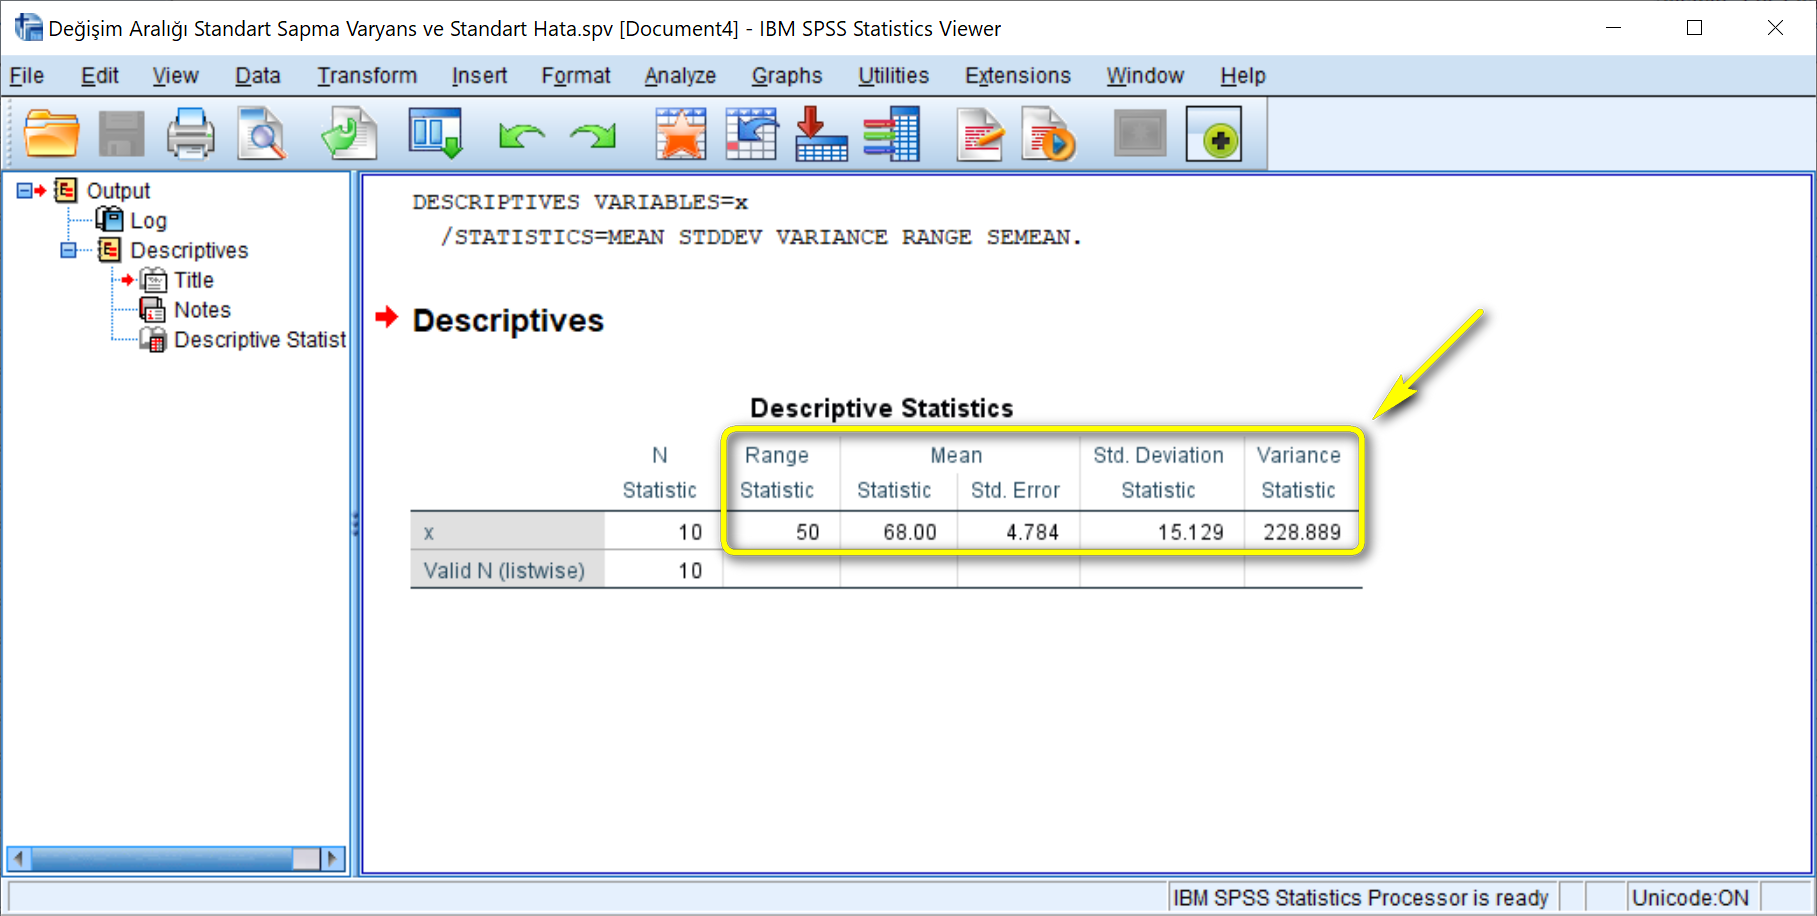Viewport: 1817px width, 916px height.
Task: Collapse the Output tree root
Action: coord(25,190)
